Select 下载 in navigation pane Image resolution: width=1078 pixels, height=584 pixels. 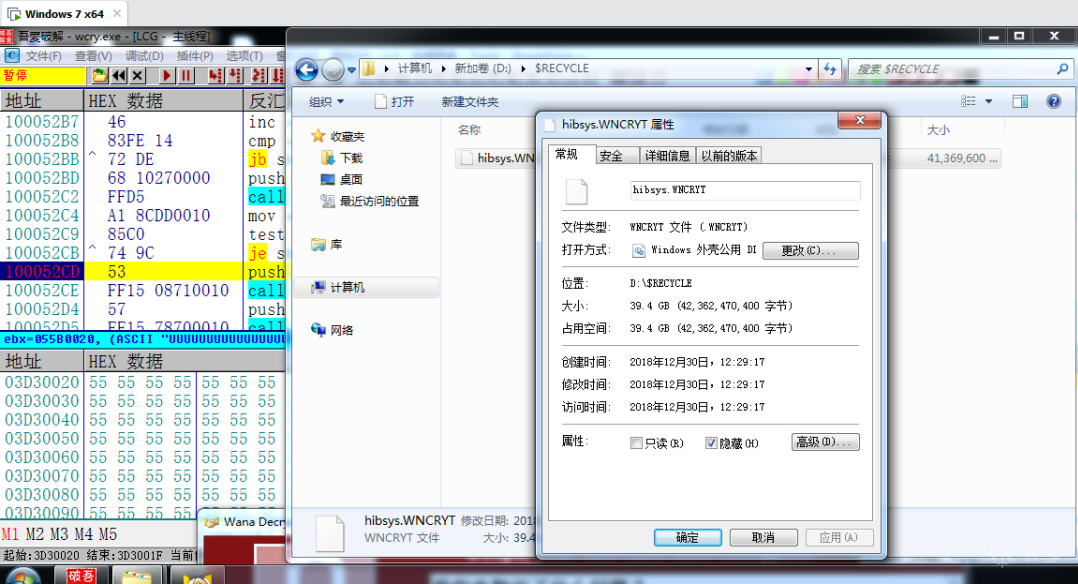click(x=342, y=158)
